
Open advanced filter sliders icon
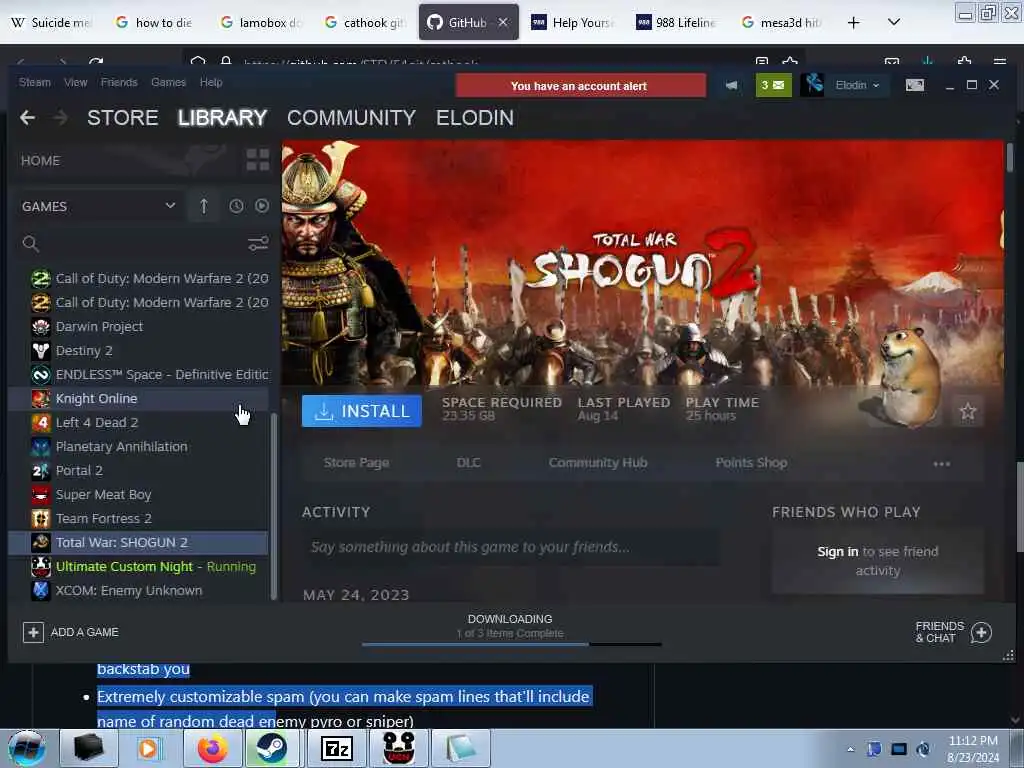pyautogui.click(x=258, y=244)
